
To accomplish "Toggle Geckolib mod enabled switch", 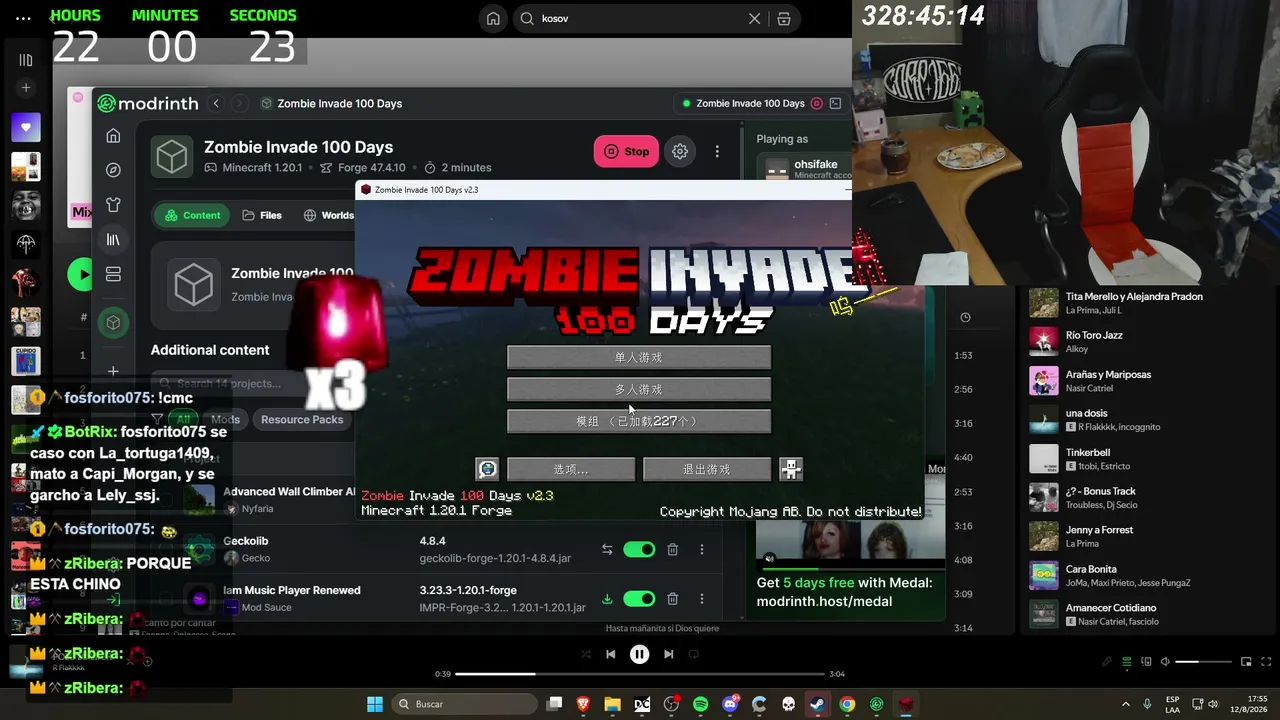I will (x=639, y=549).
